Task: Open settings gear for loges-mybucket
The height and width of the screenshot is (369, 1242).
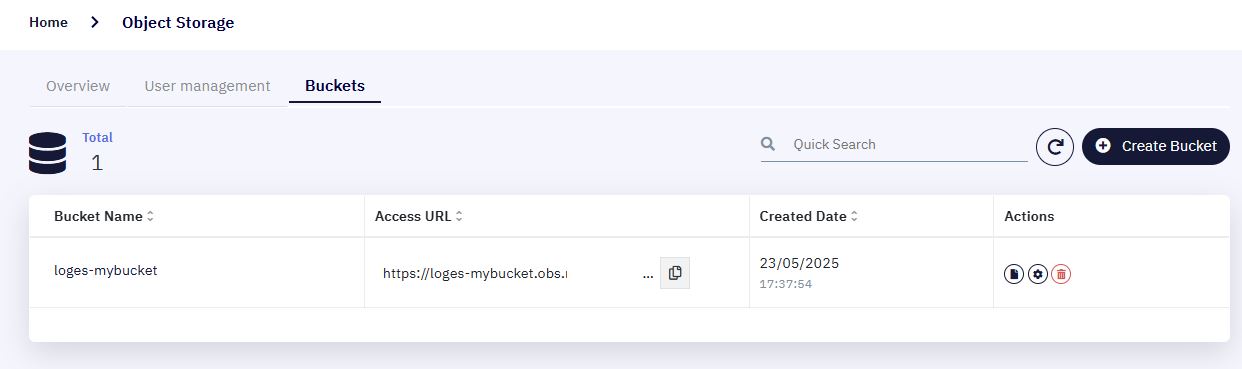Action: 1038,274
